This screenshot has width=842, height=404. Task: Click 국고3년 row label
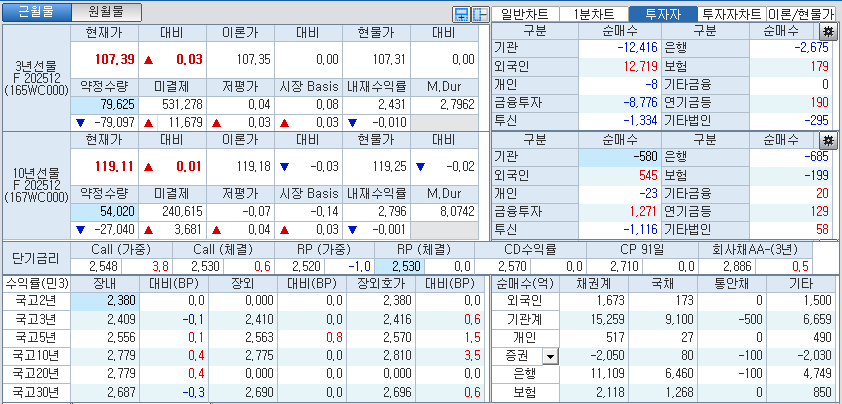point(36,320)
